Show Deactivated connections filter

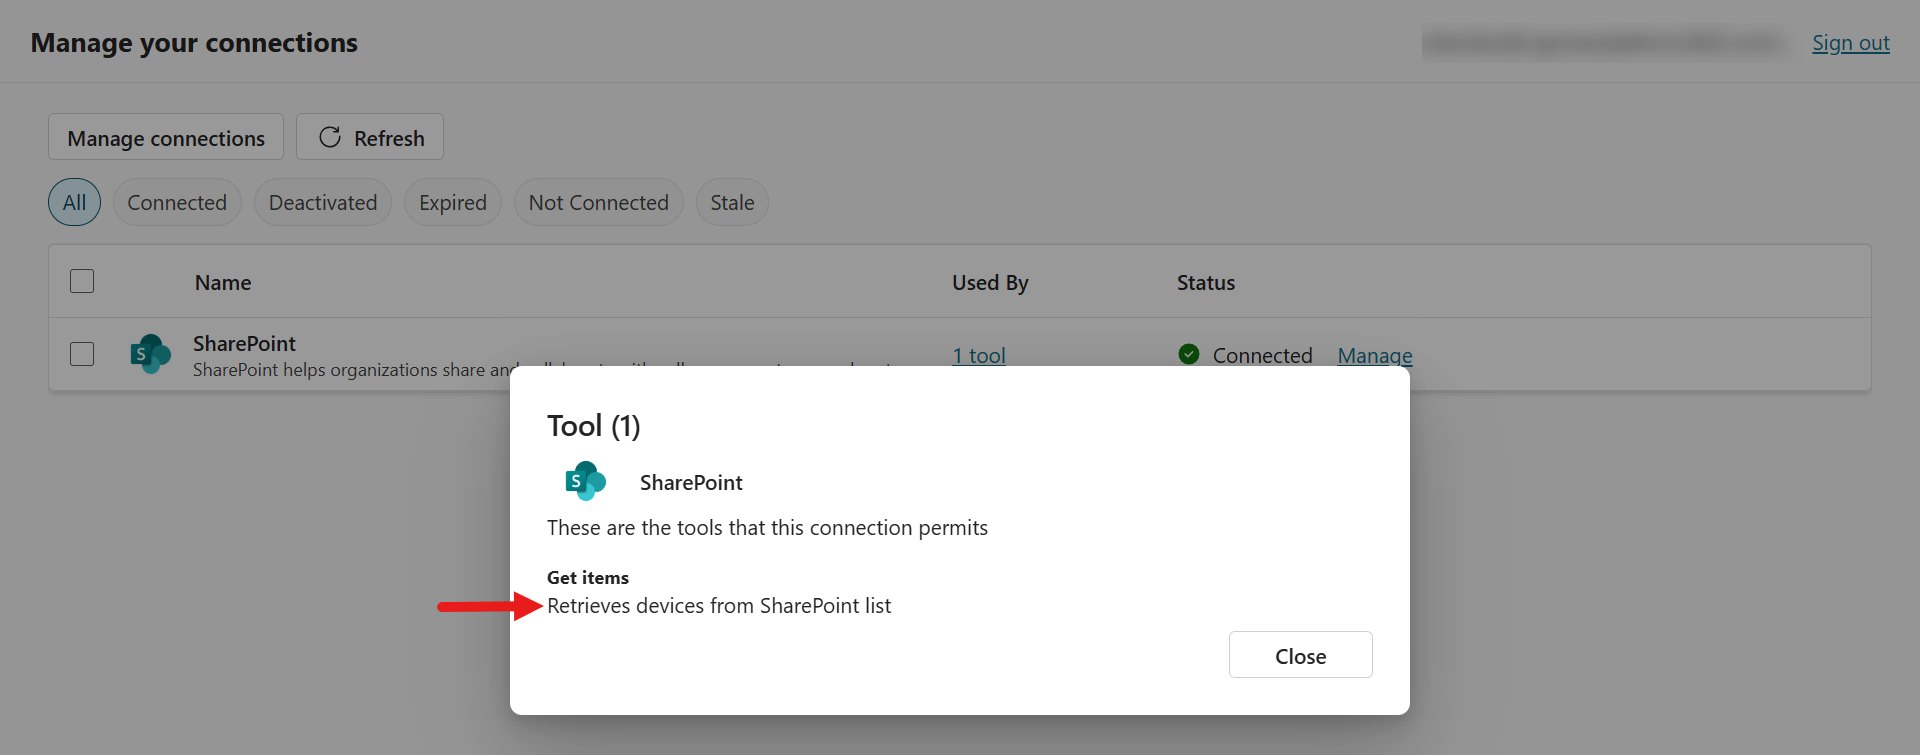click(x=323, y=202)
